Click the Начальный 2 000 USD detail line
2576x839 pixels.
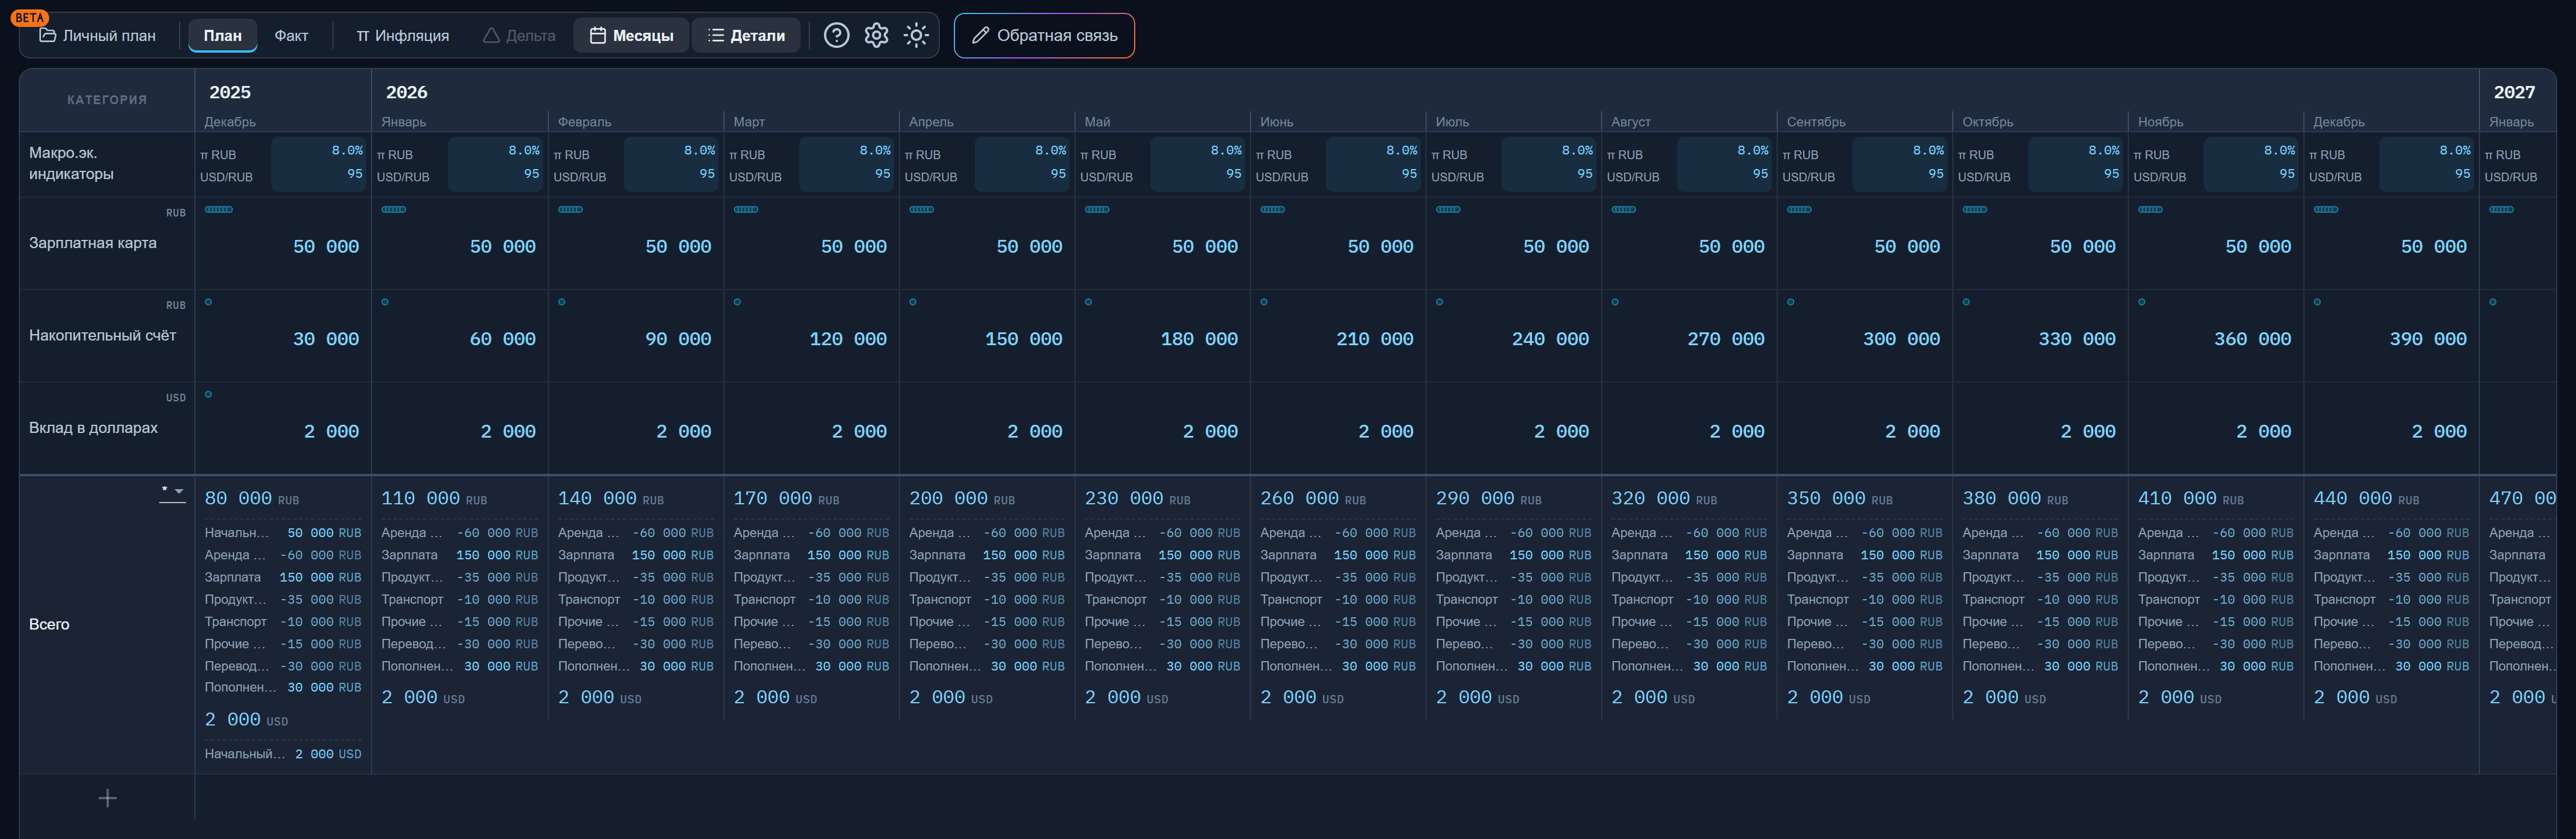[x=283, y=754]
